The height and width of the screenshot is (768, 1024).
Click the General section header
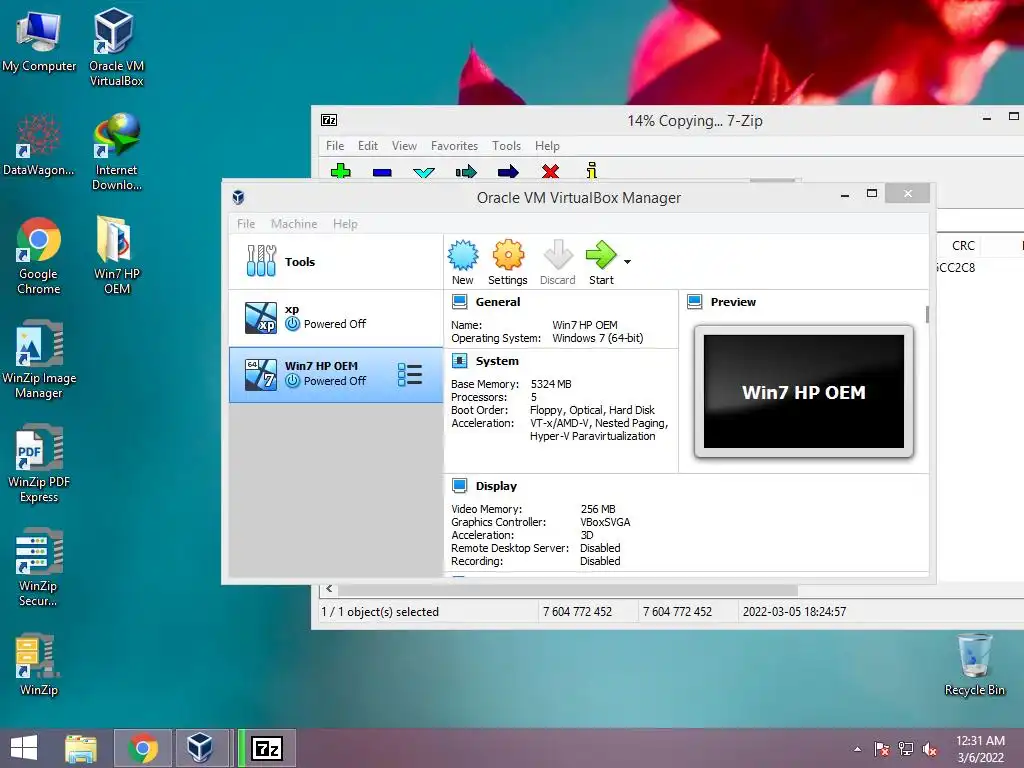coord(498,302)
